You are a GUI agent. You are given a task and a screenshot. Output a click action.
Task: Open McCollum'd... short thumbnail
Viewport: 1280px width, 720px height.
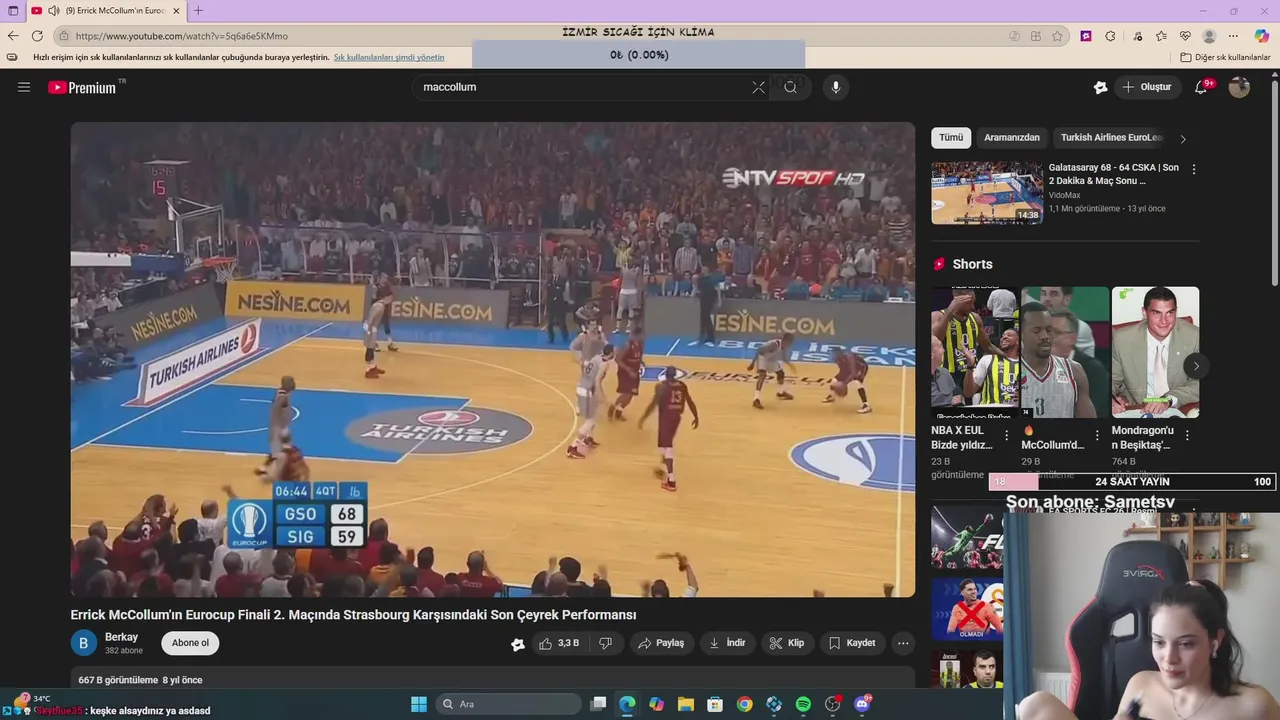click(1065, 352)
